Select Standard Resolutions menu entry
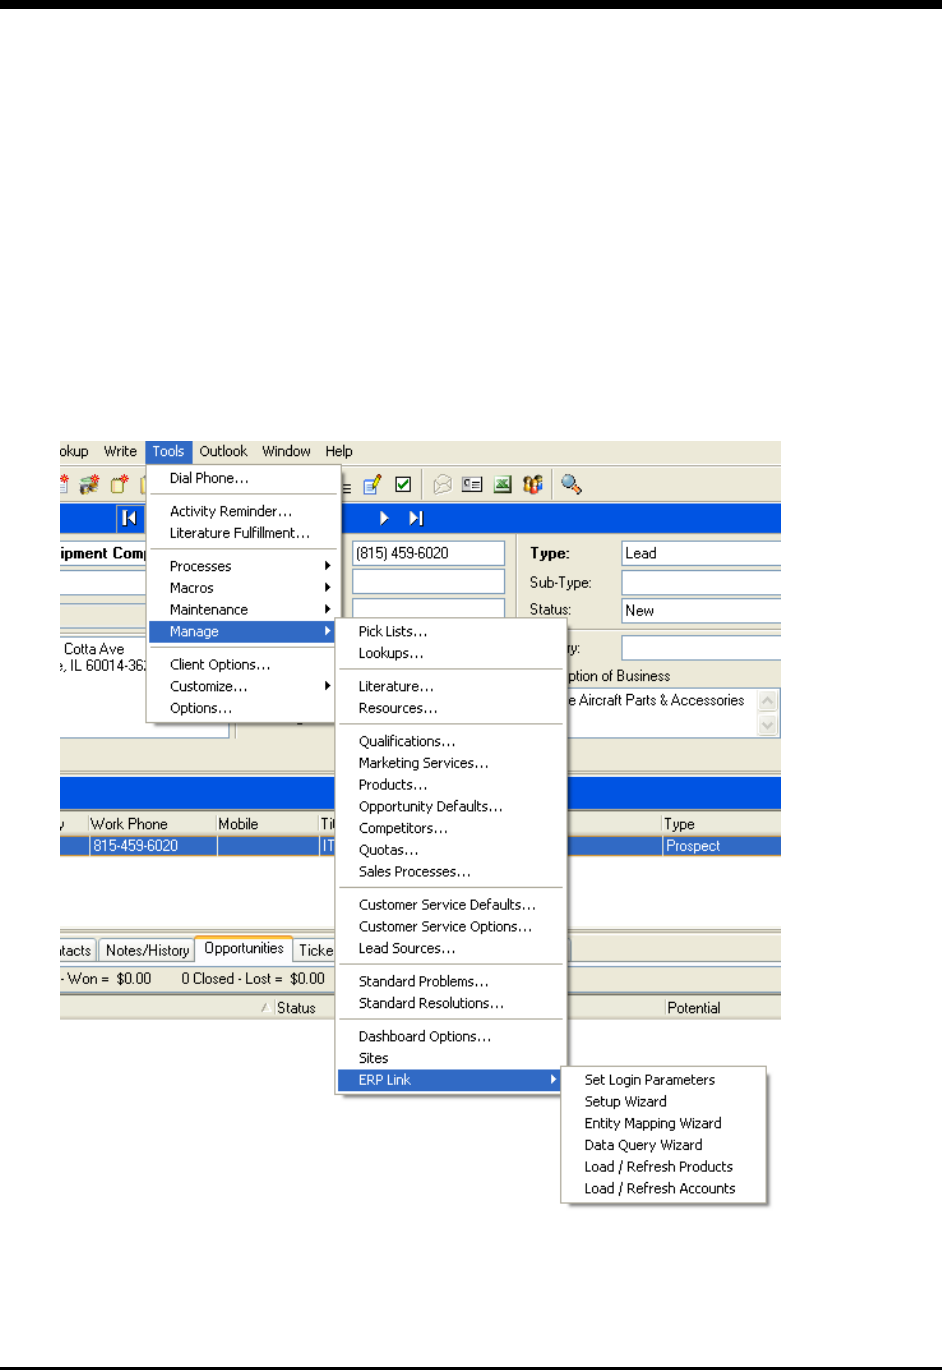942x1370 pixels. 450,1004
